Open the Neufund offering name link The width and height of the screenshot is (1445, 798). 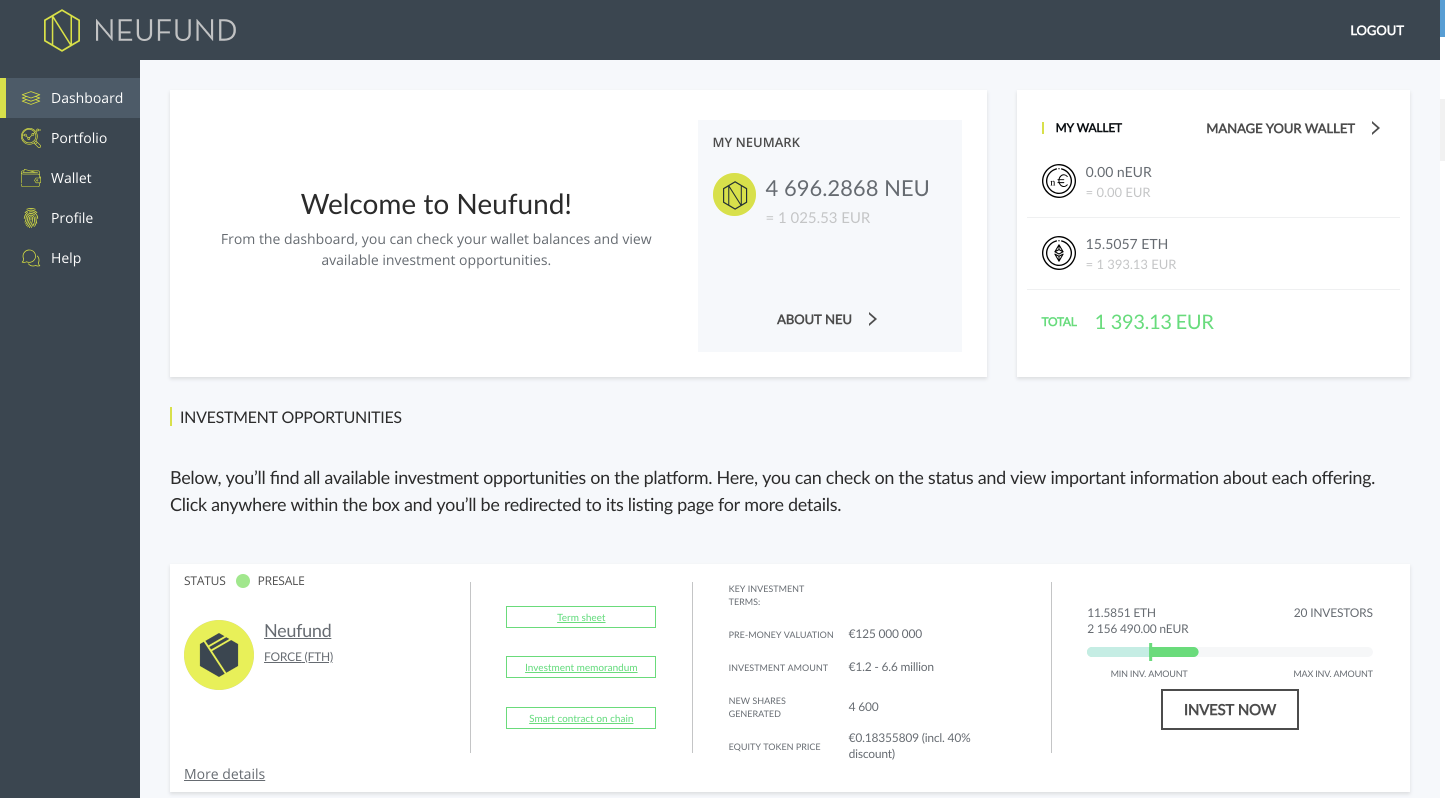(298, 631)
